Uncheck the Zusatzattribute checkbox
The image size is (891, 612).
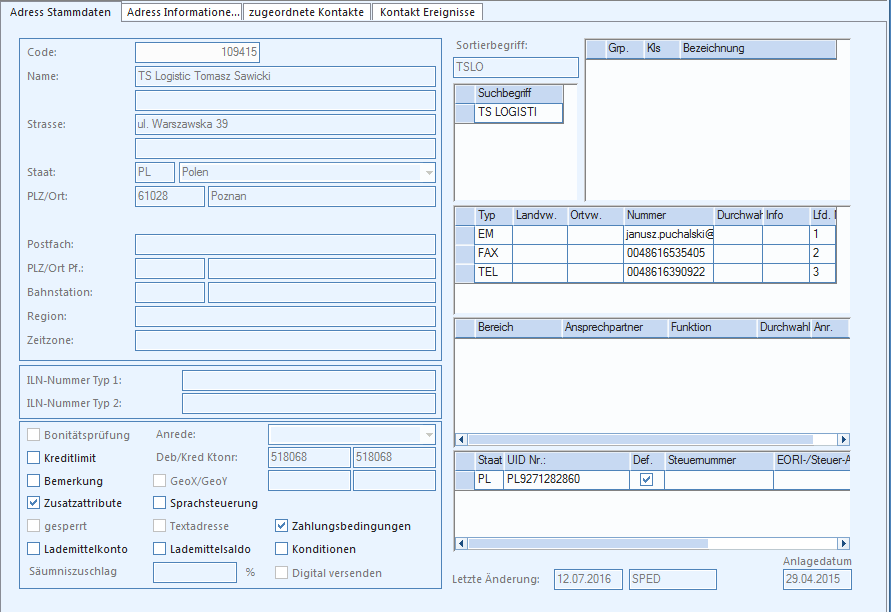(34, 503)
